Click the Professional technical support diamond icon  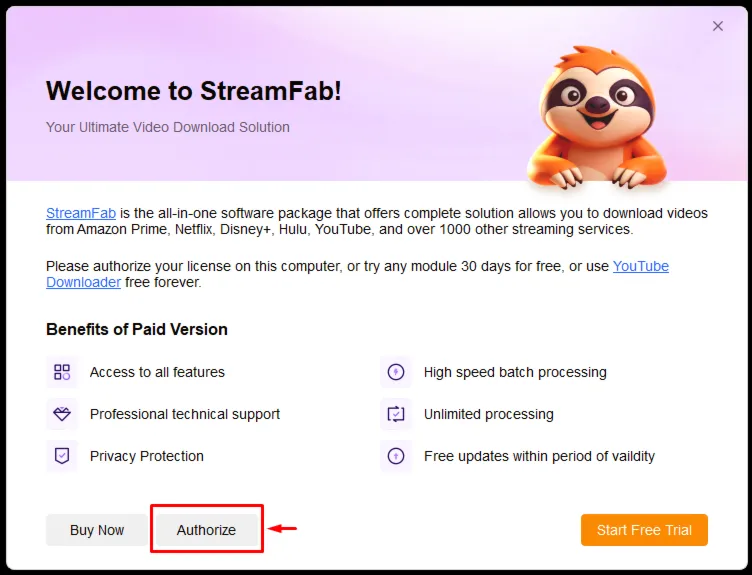coord(62,414)
